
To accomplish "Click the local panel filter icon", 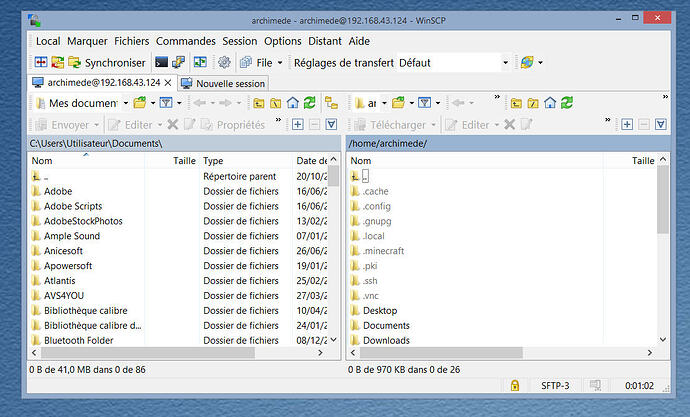I will pos(166,103).
